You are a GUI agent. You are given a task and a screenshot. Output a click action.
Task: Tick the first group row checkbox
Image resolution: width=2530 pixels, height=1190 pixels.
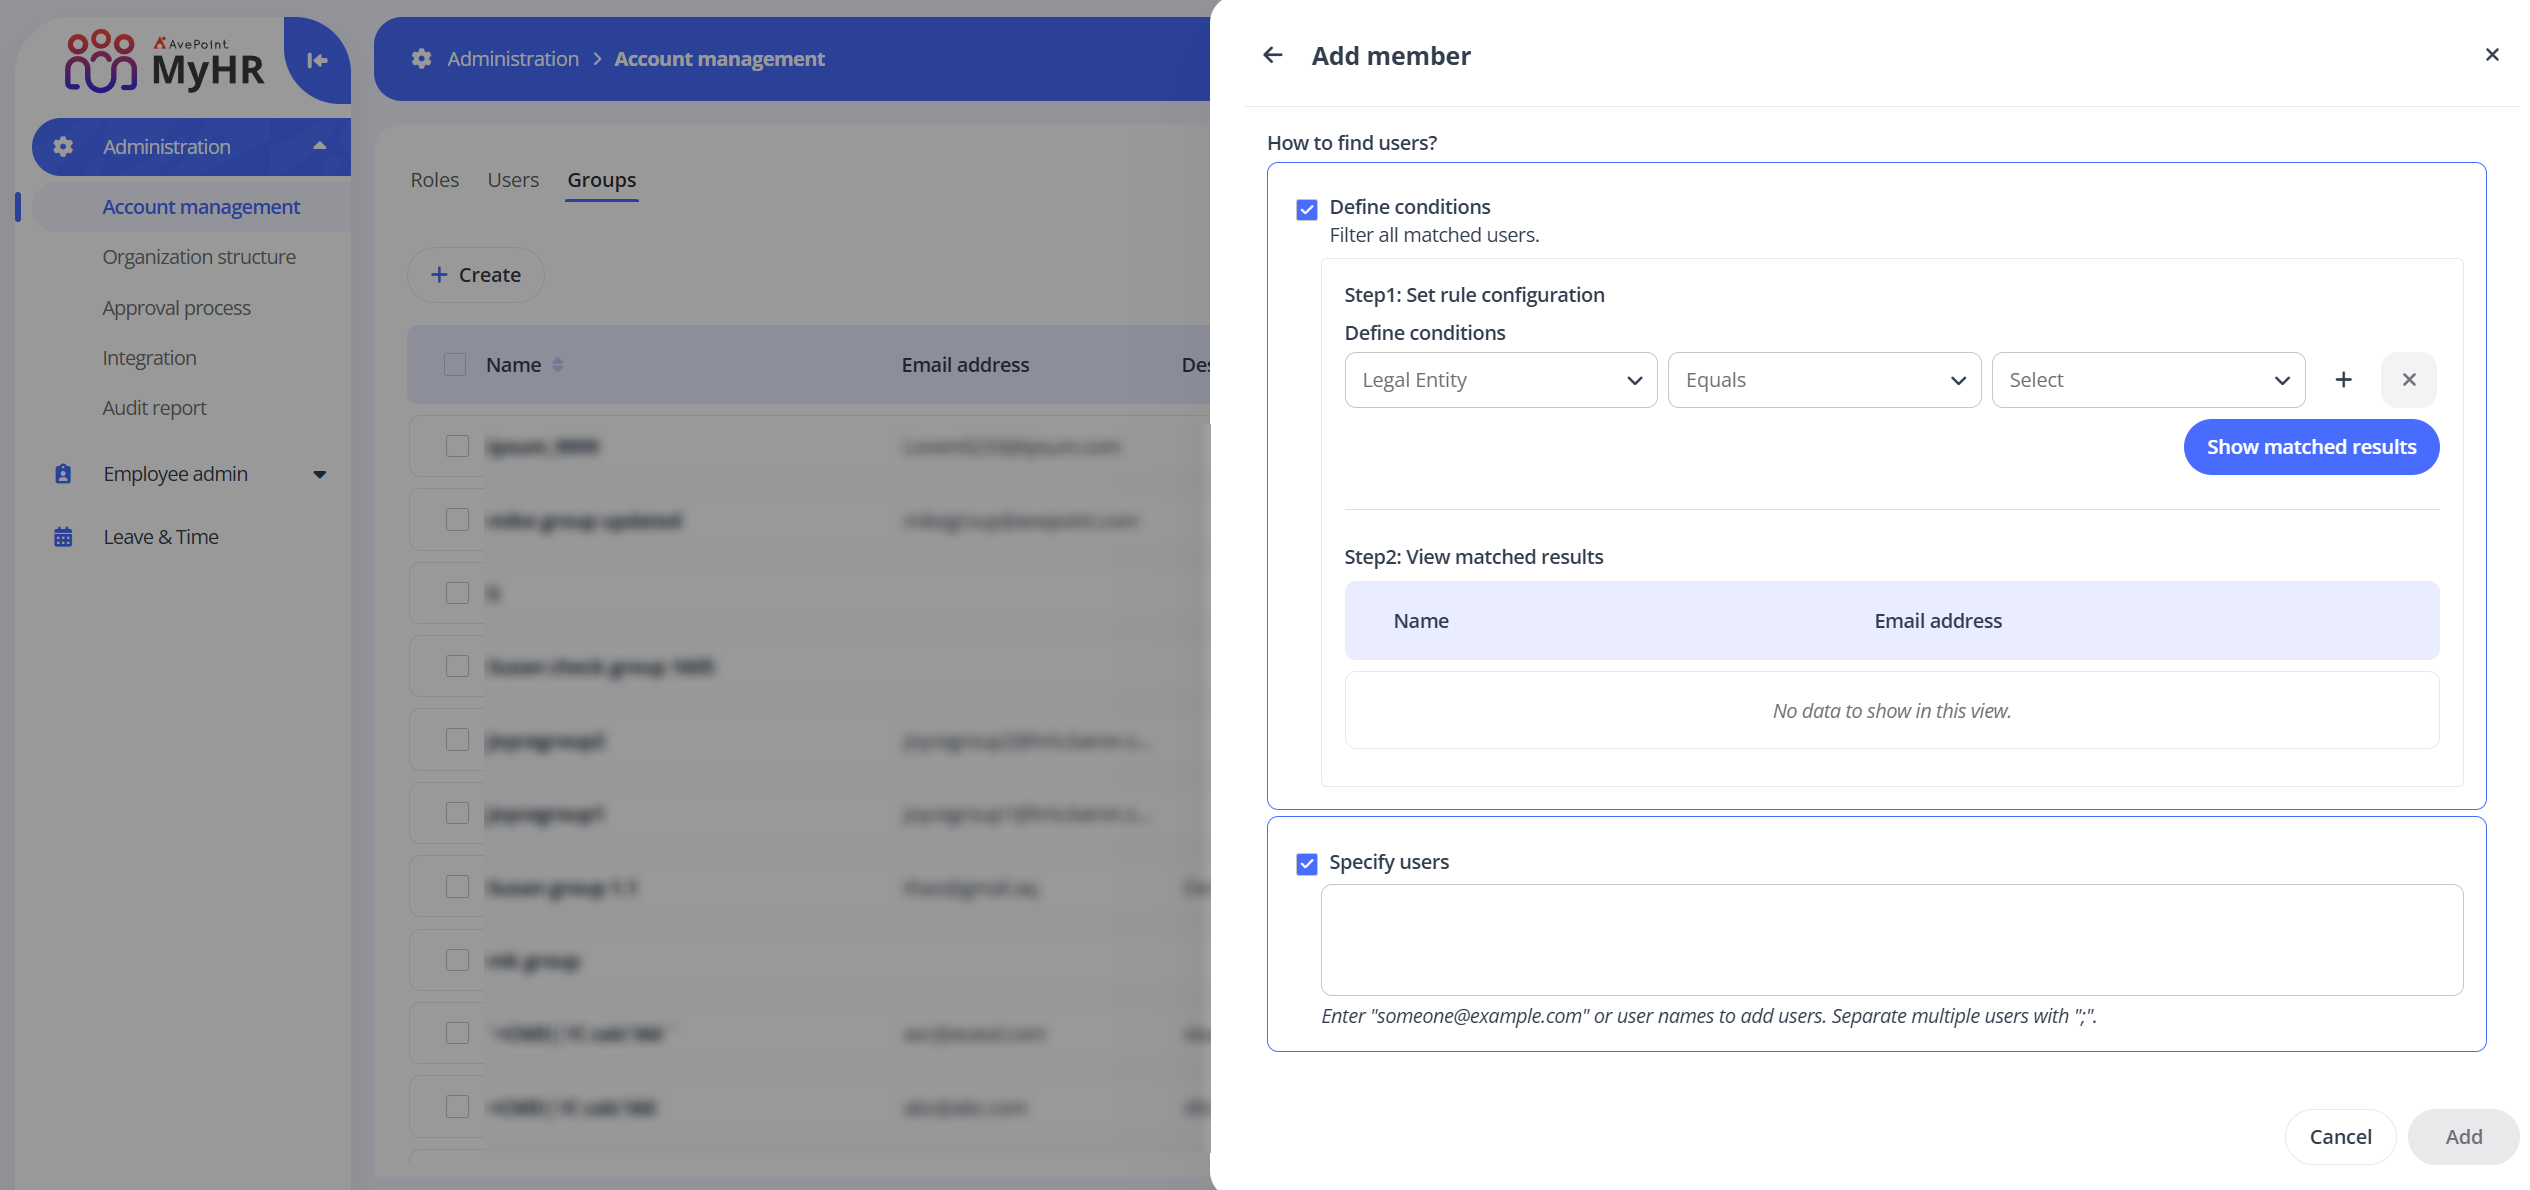point(457,446)
